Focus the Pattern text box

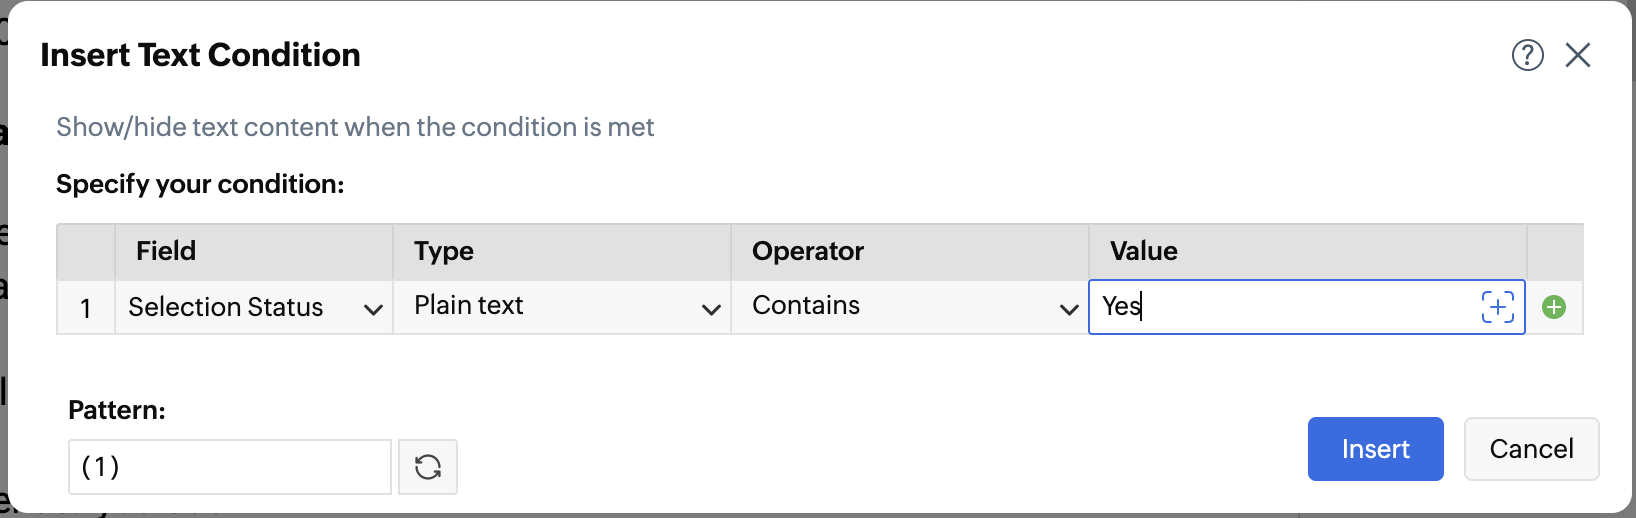tap(229, 467)
